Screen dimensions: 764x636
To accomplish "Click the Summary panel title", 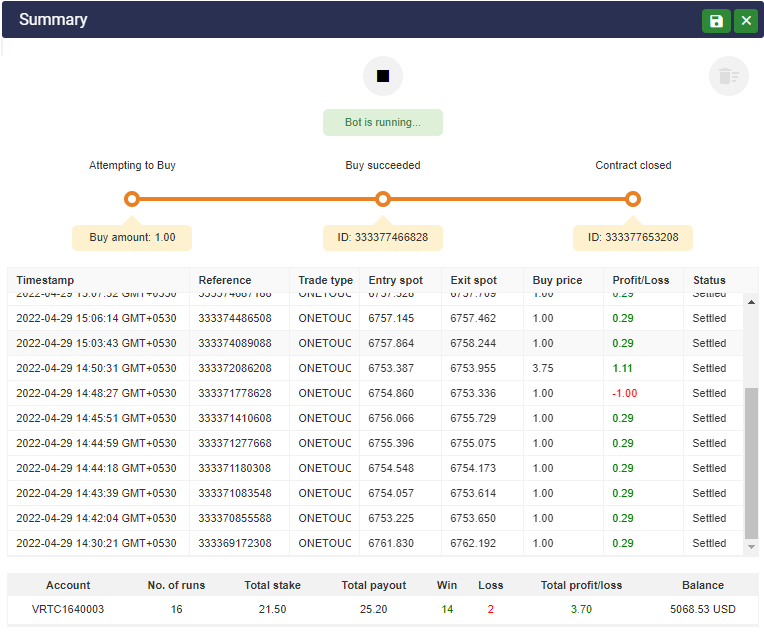I will point(53,19).
